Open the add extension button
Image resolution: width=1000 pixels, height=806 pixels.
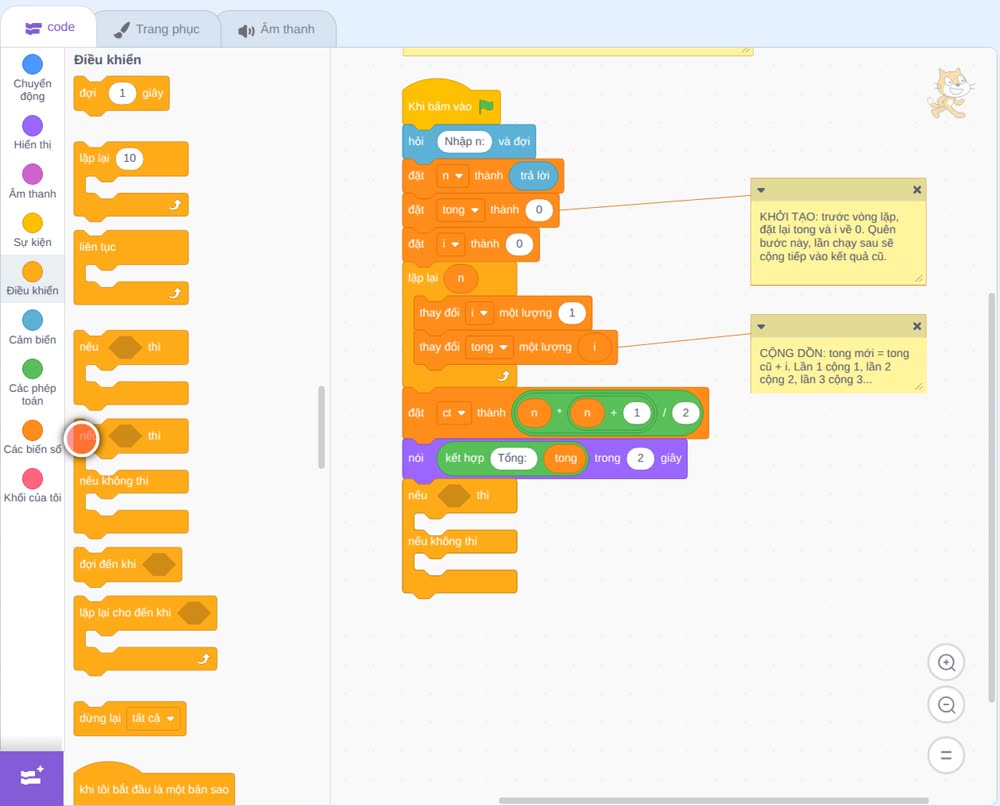(32, 777)
